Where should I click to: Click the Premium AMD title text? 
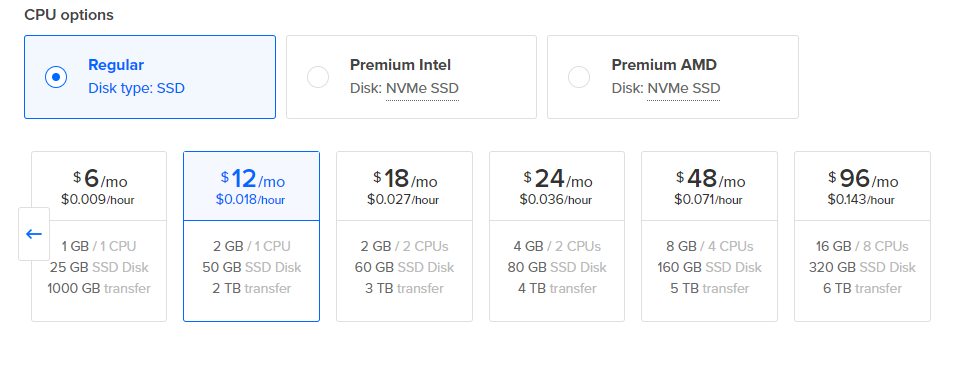point(664,65)
